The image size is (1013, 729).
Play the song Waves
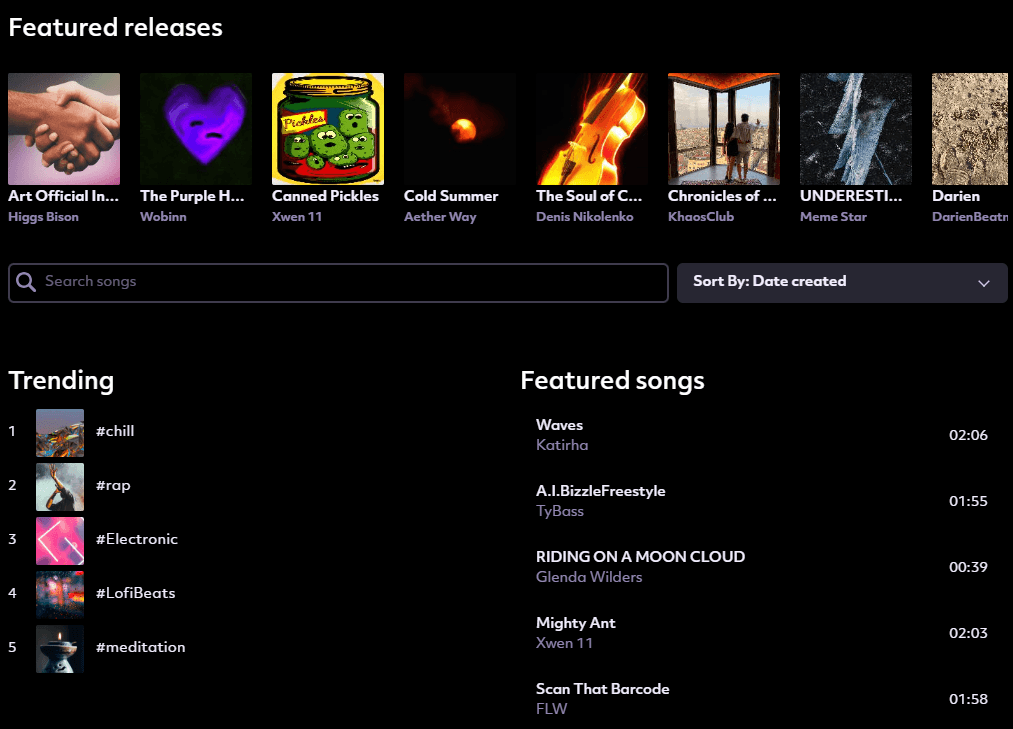559,425
